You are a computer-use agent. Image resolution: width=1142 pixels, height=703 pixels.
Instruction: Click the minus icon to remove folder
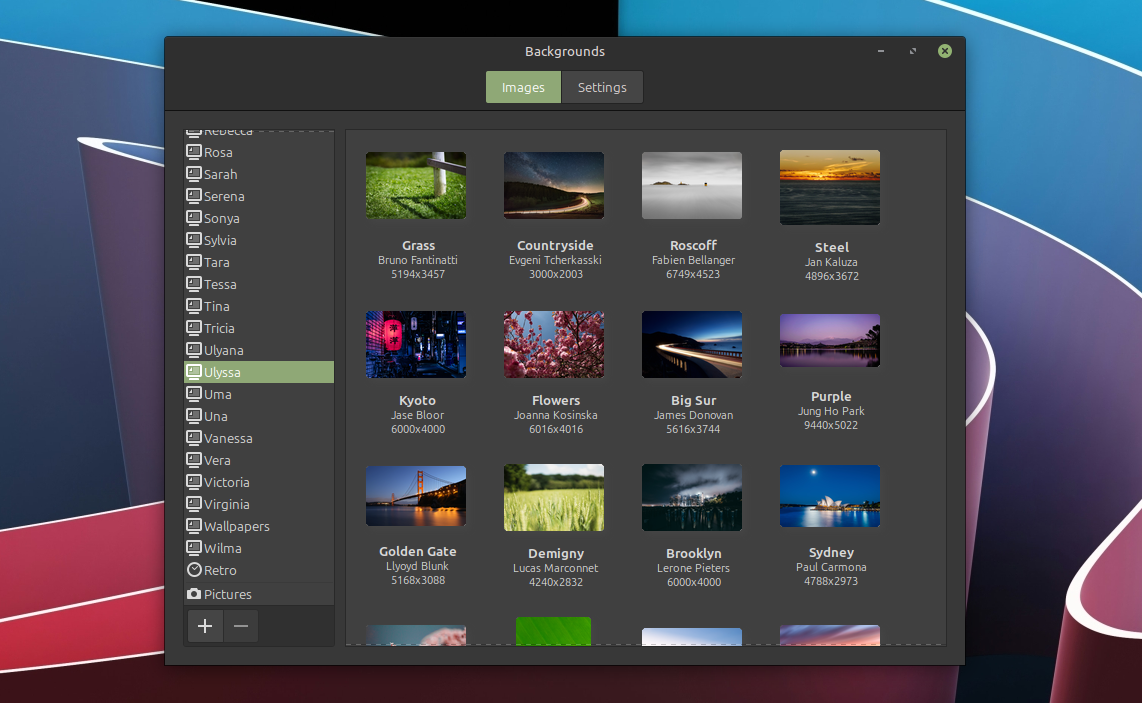(241, 626)
